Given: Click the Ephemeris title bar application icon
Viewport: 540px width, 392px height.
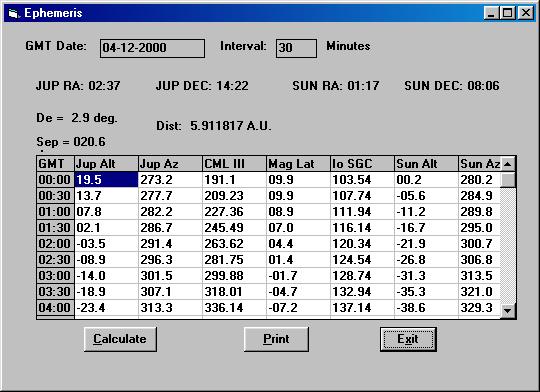Looking at the screenshot, I should click(x=13, y=13).
